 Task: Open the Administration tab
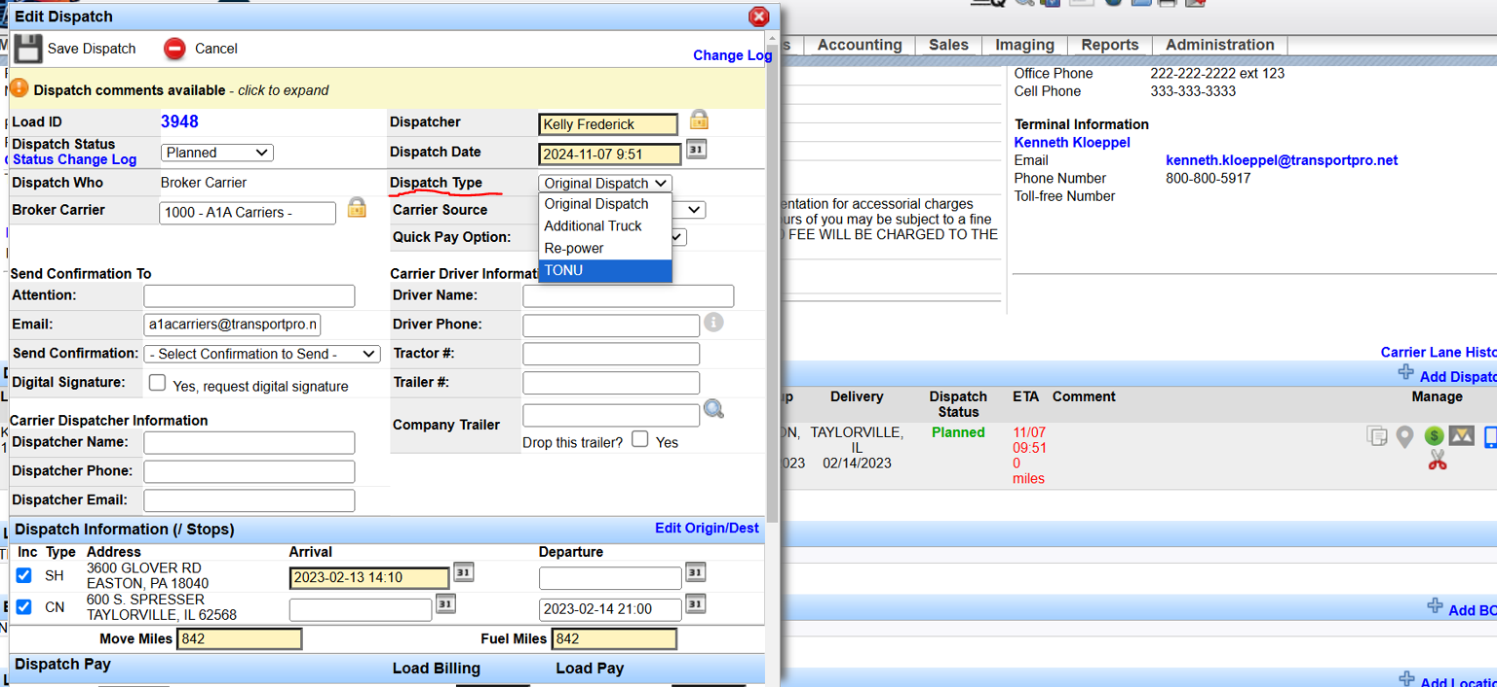pyautogui.click(x=1219, y=45)
